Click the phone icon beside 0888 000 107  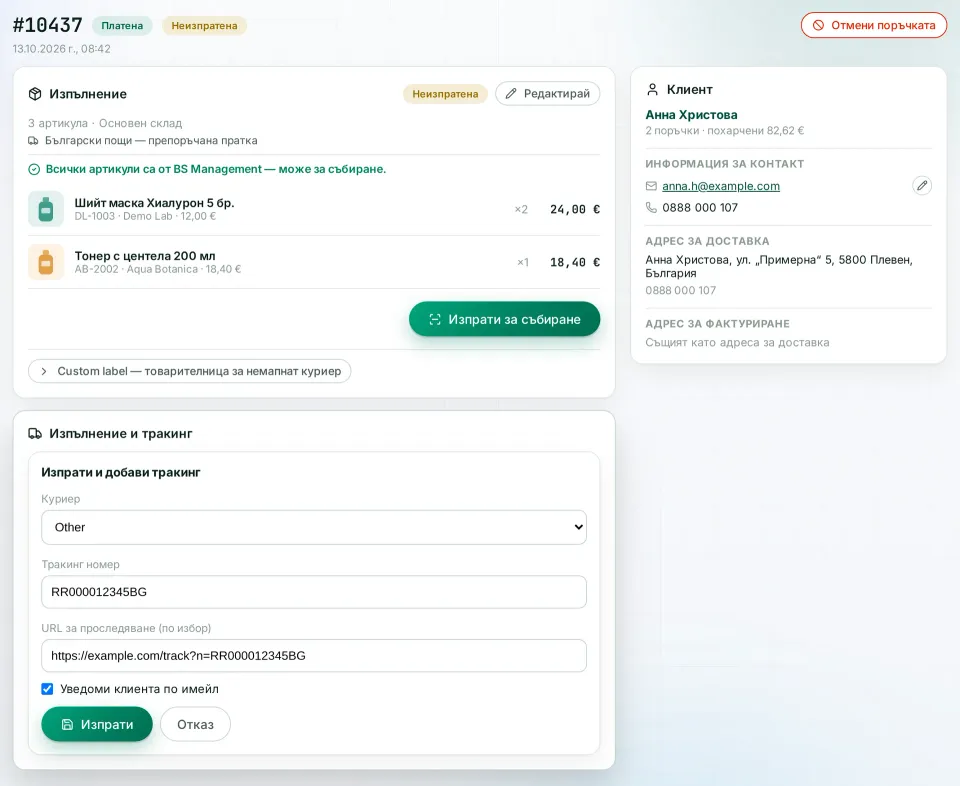click(x=651, y=208)
